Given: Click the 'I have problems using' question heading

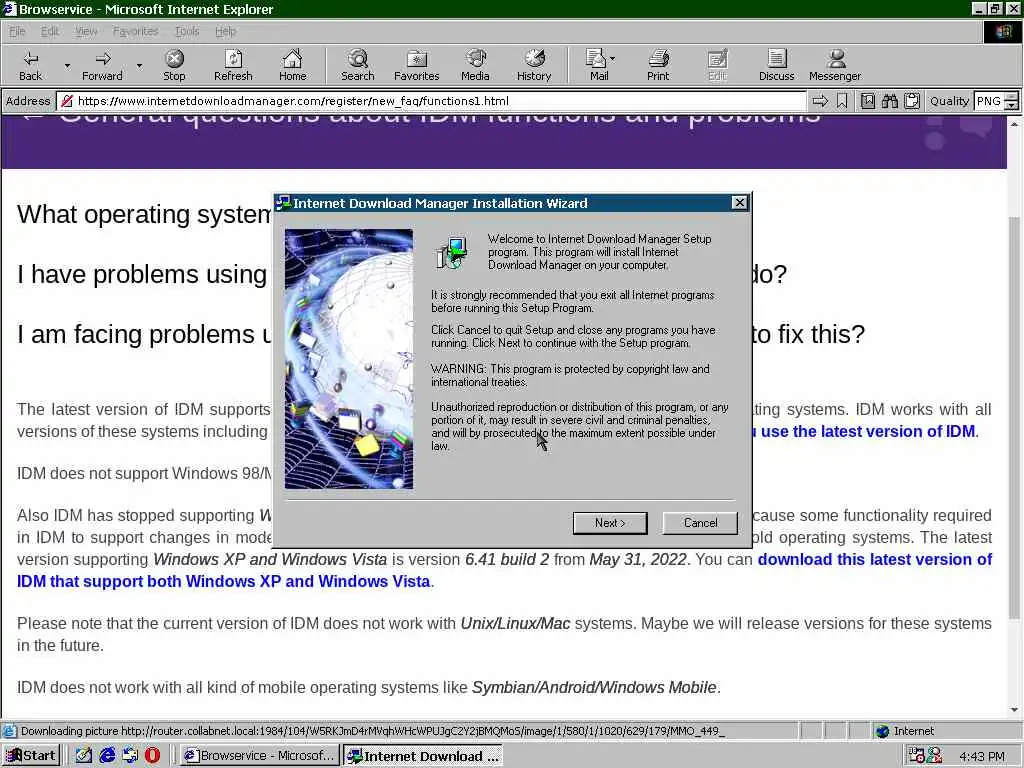Looking at the screenshot, I should click(x=142, y=274).
